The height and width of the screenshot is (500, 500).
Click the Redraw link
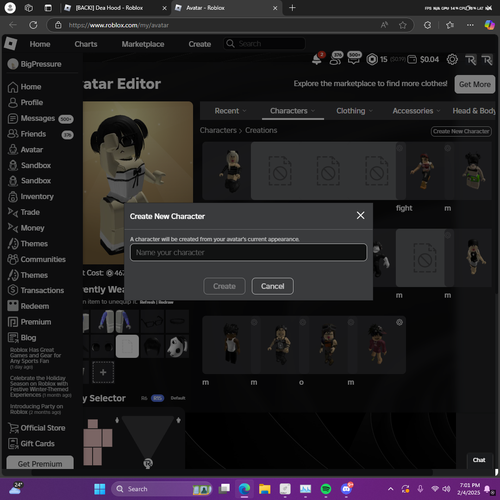click(166, 302)
